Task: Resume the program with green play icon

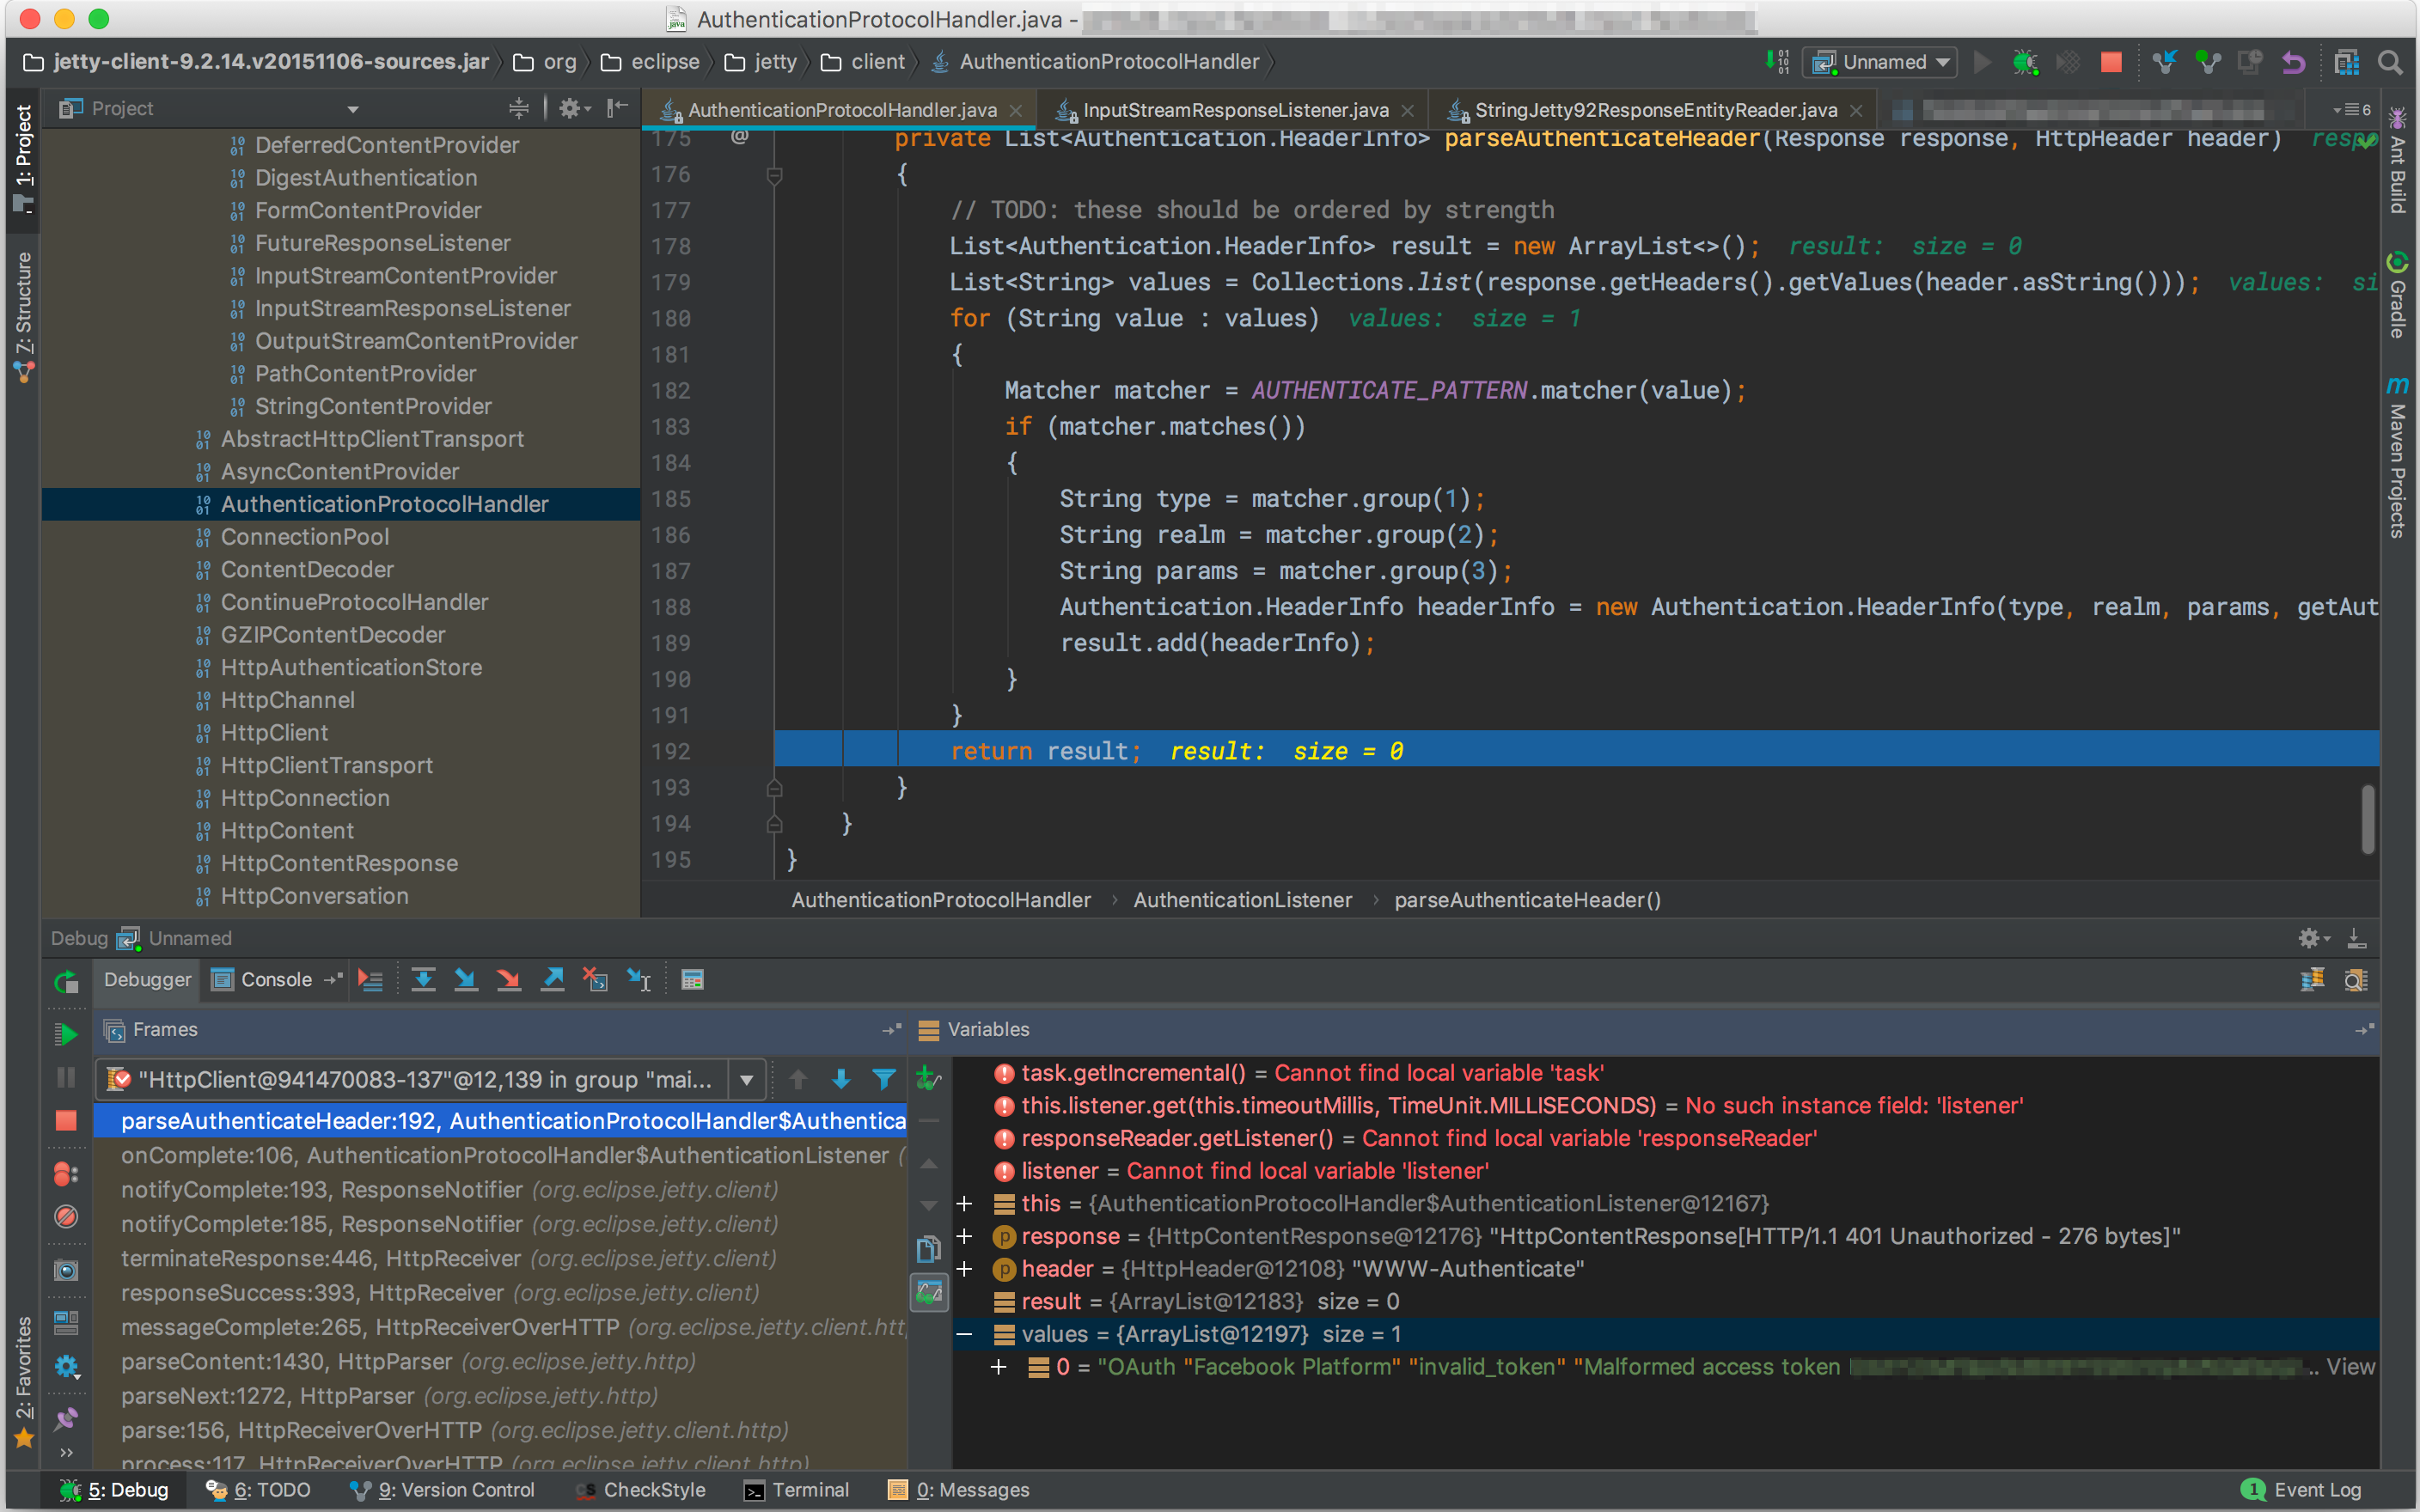Action: (66, 1034)
